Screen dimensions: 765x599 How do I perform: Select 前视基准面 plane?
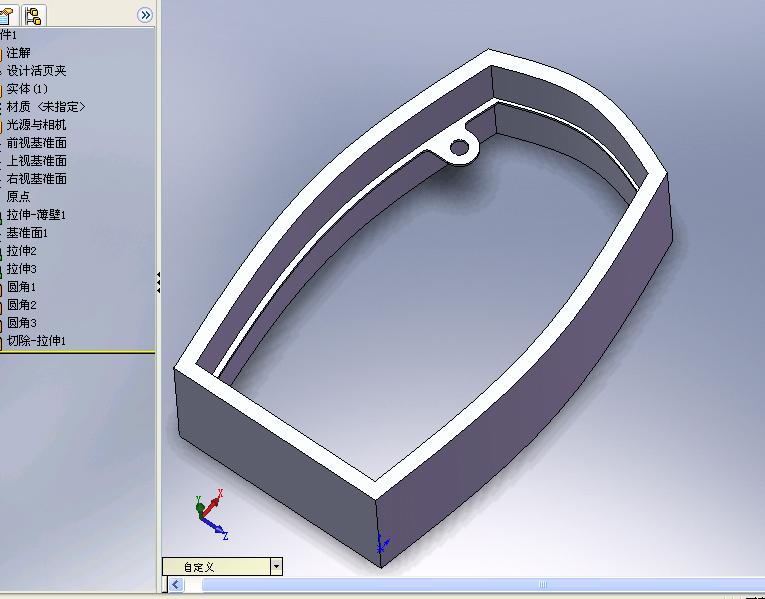37,143
